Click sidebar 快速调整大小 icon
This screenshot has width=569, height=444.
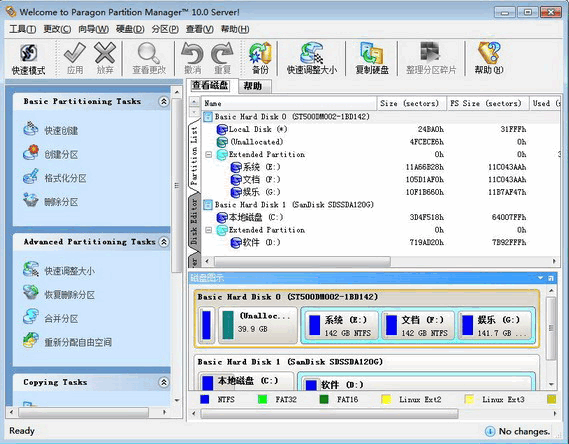pos(30,269)
